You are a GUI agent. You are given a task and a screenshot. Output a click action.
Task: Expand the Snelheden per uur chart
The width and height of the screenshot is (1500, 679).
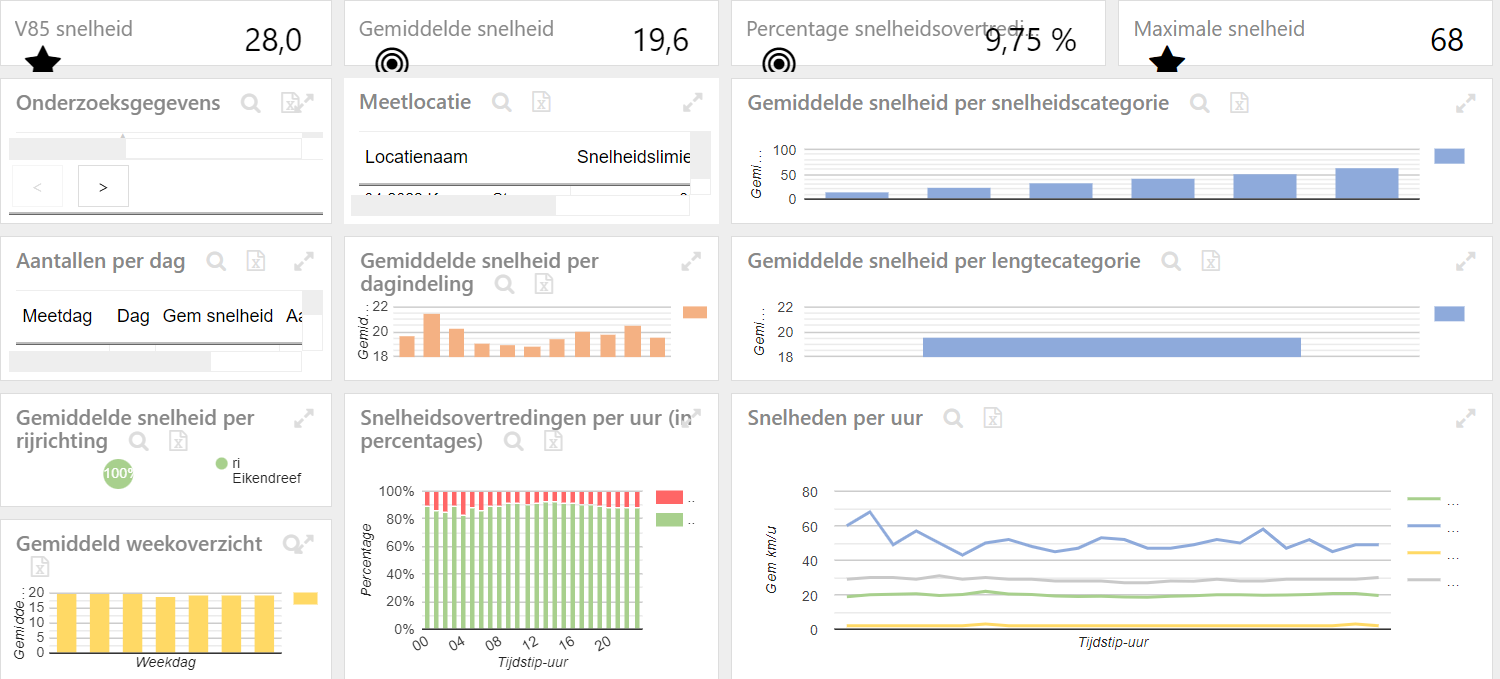coord(1465,418)
